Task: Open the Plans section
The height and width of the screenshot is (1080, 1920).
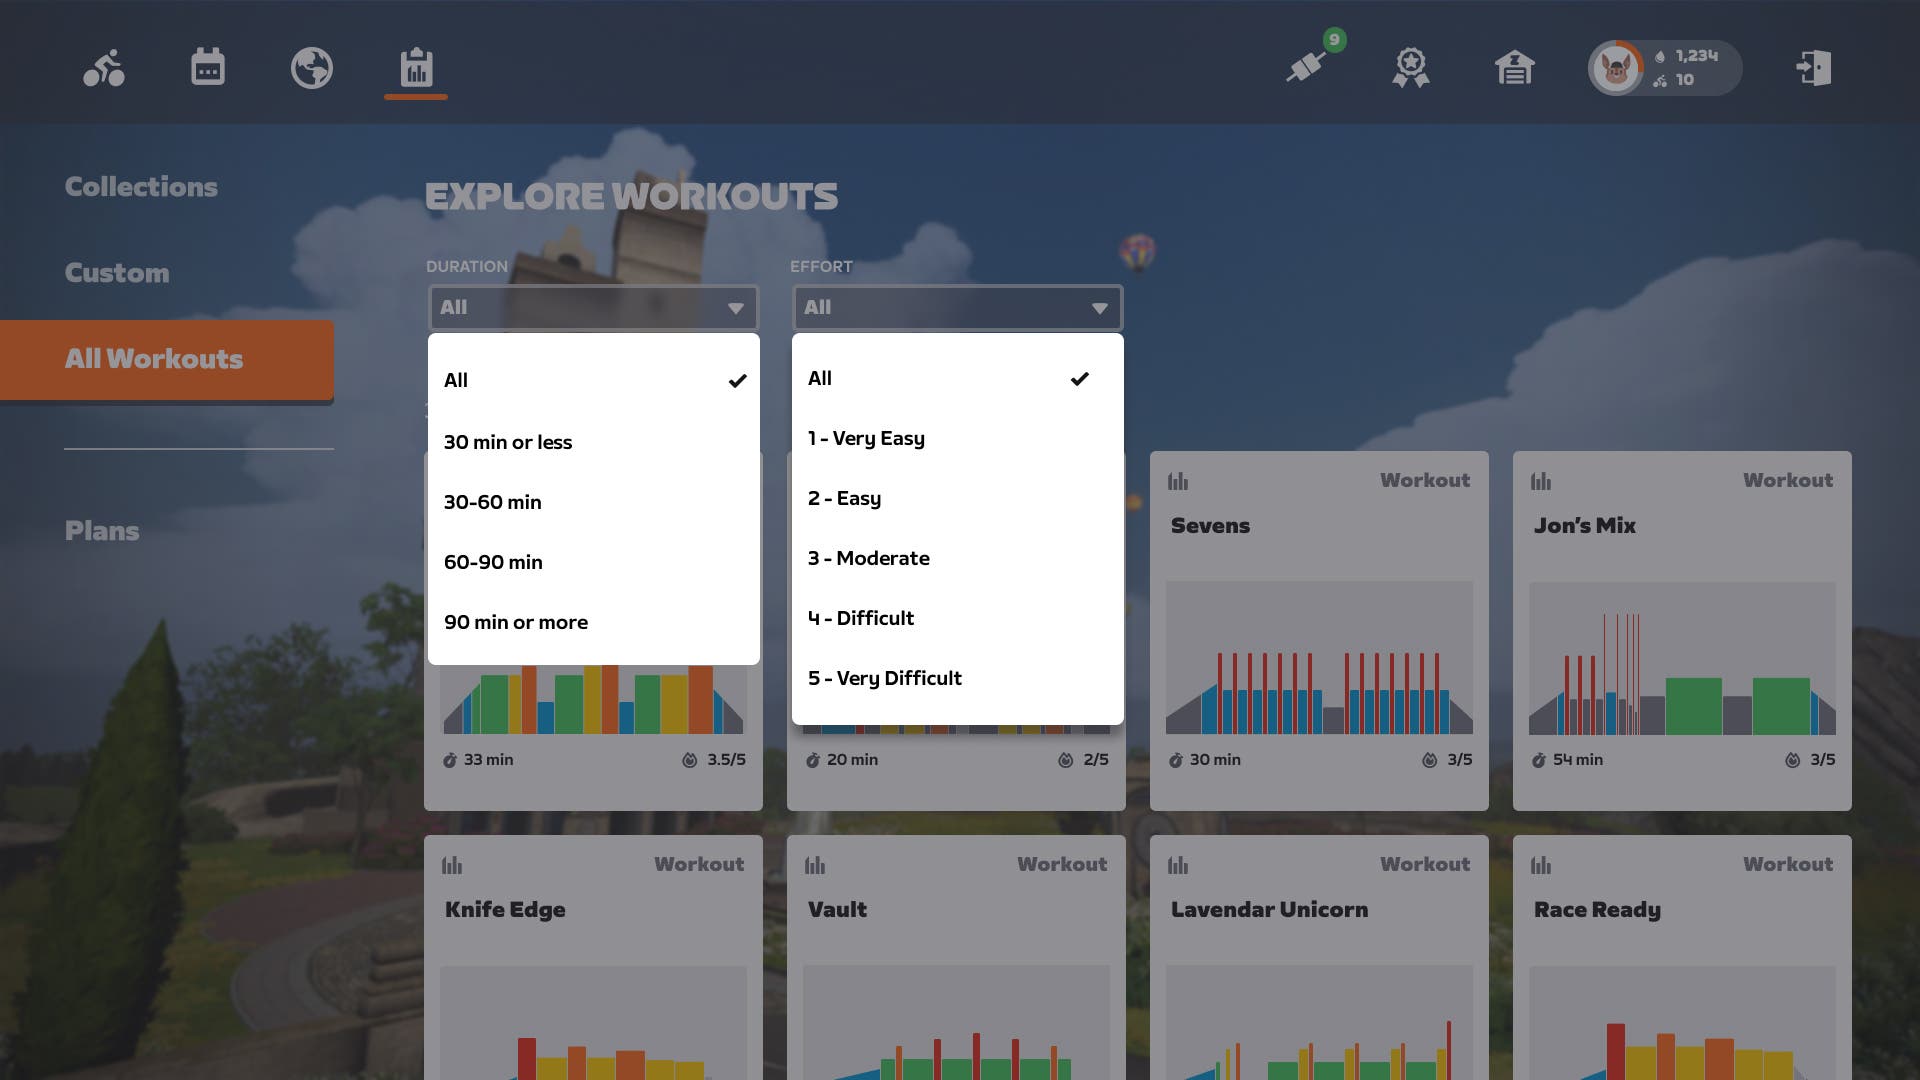Action: coord(102,531)
